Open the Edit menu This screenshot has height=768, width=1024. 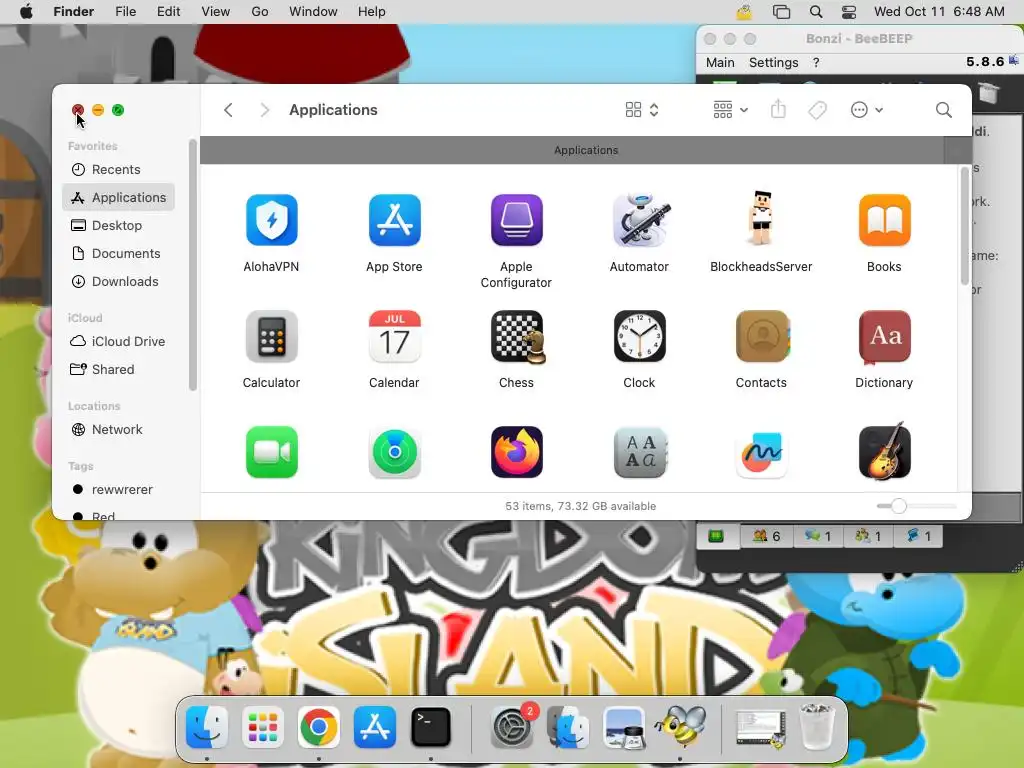coord(168,12)
